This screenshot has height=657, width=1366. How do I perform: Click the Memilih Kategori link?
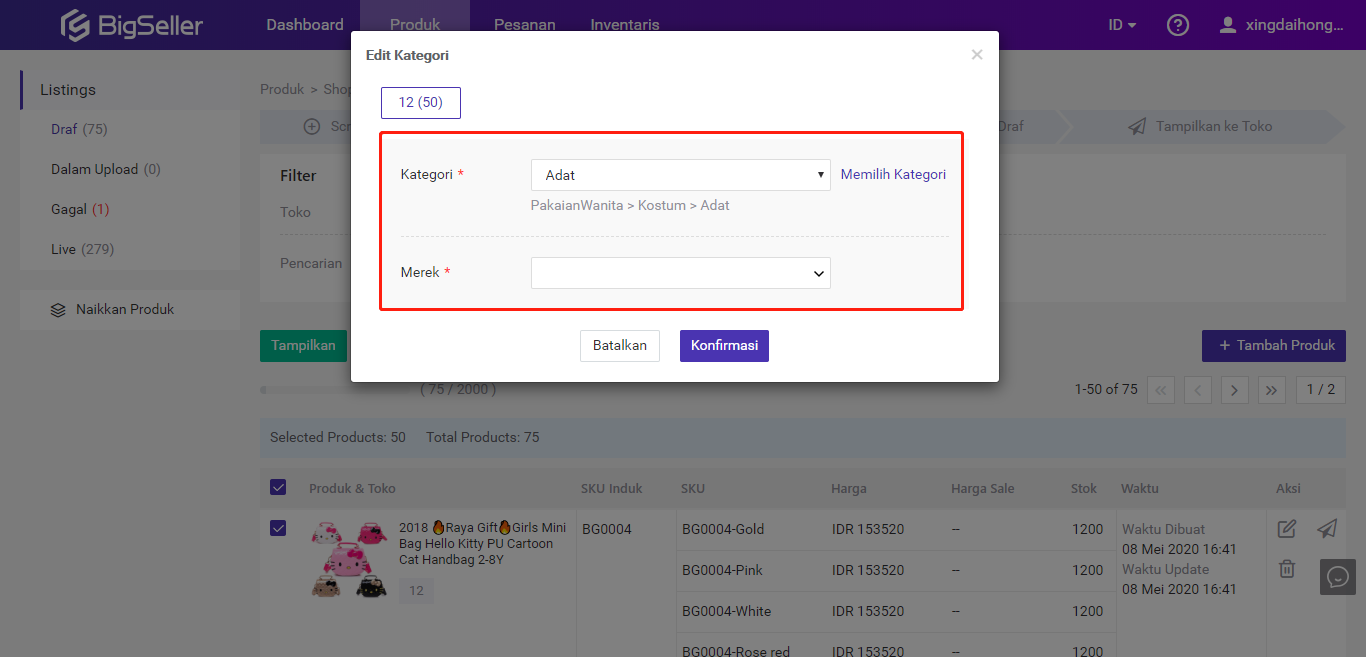[893, 175]
